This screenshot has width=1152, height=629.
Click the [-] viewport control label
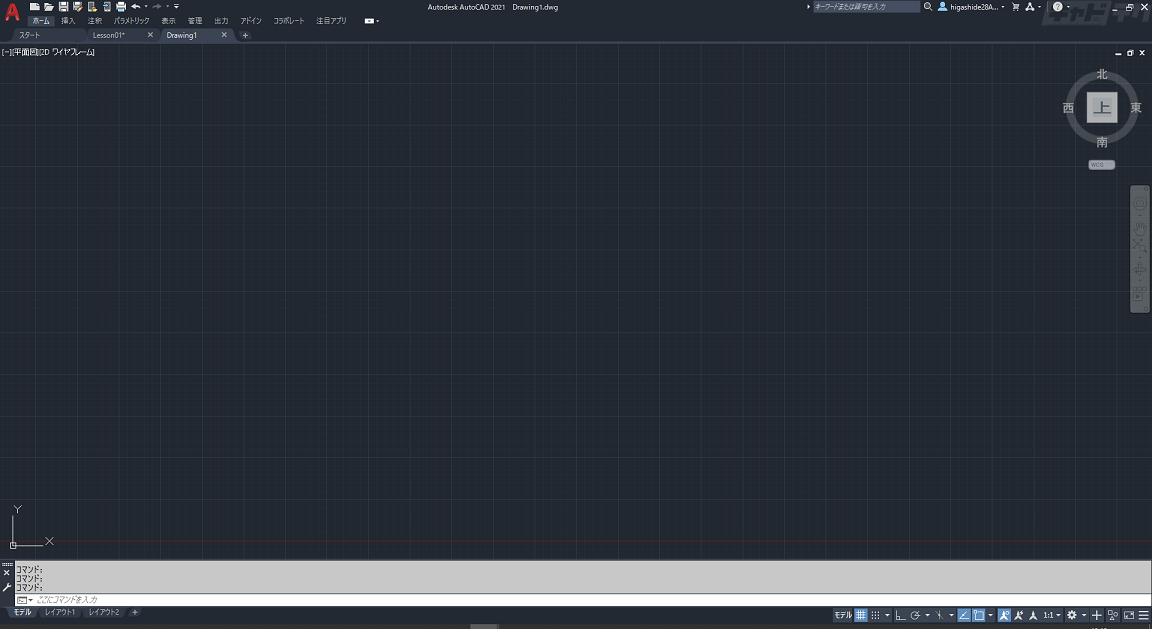(6, 52)
